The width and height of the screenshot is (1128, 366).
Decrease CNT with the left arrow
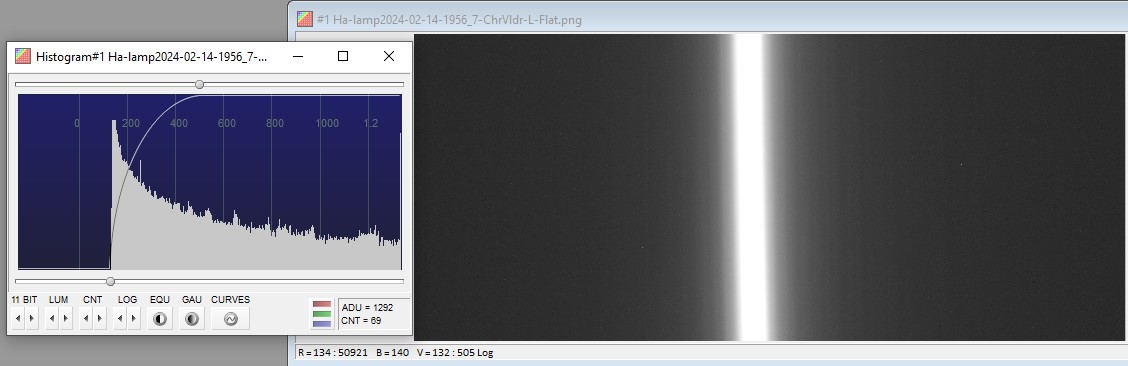pyautogui.click(x=86, y=319)
